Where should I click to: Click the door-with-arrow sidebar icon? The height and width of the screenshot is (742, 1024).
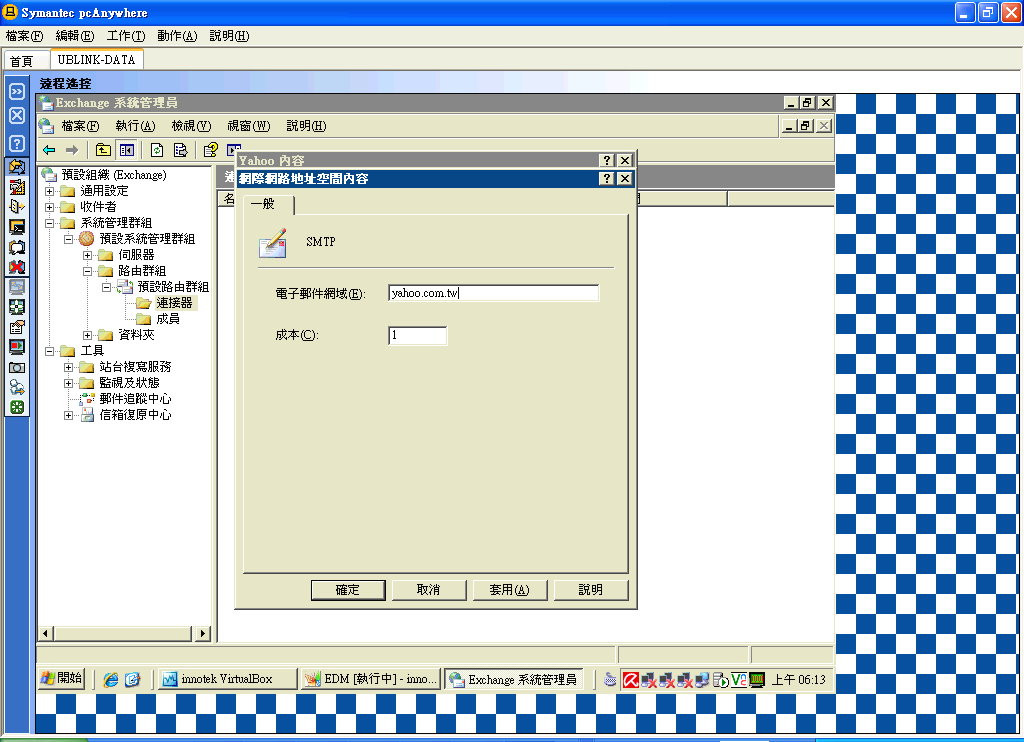(x=17, y=207)
